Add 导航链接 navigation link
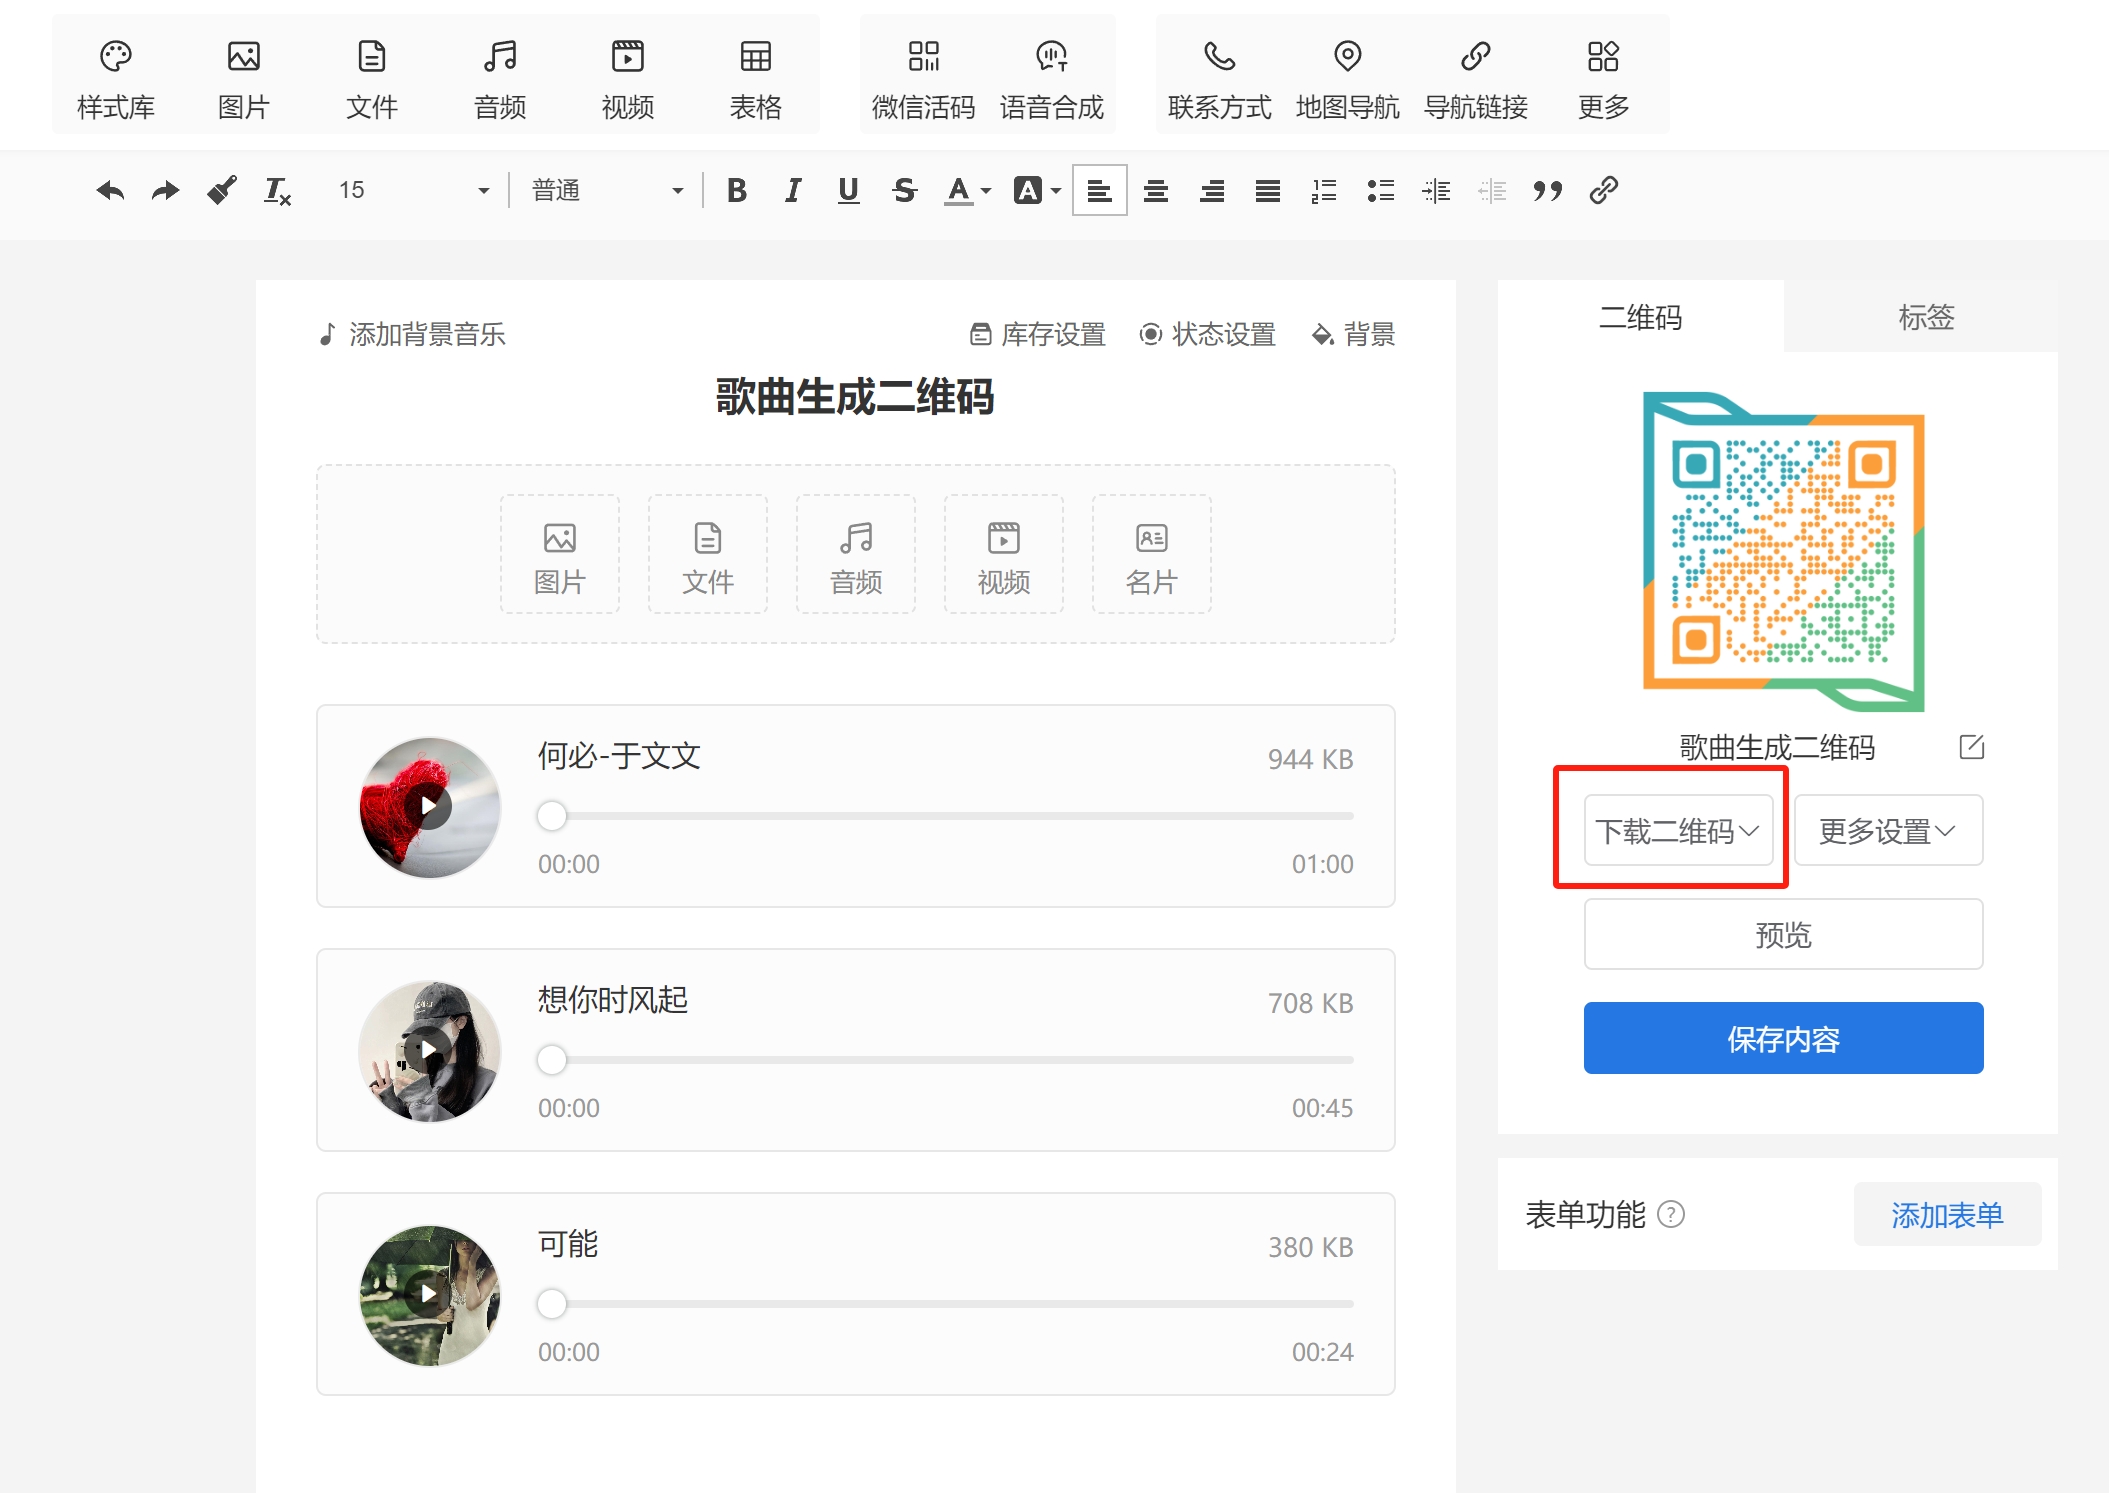The height and width of the screenshot is (1493, 2109). [1476, 80]
